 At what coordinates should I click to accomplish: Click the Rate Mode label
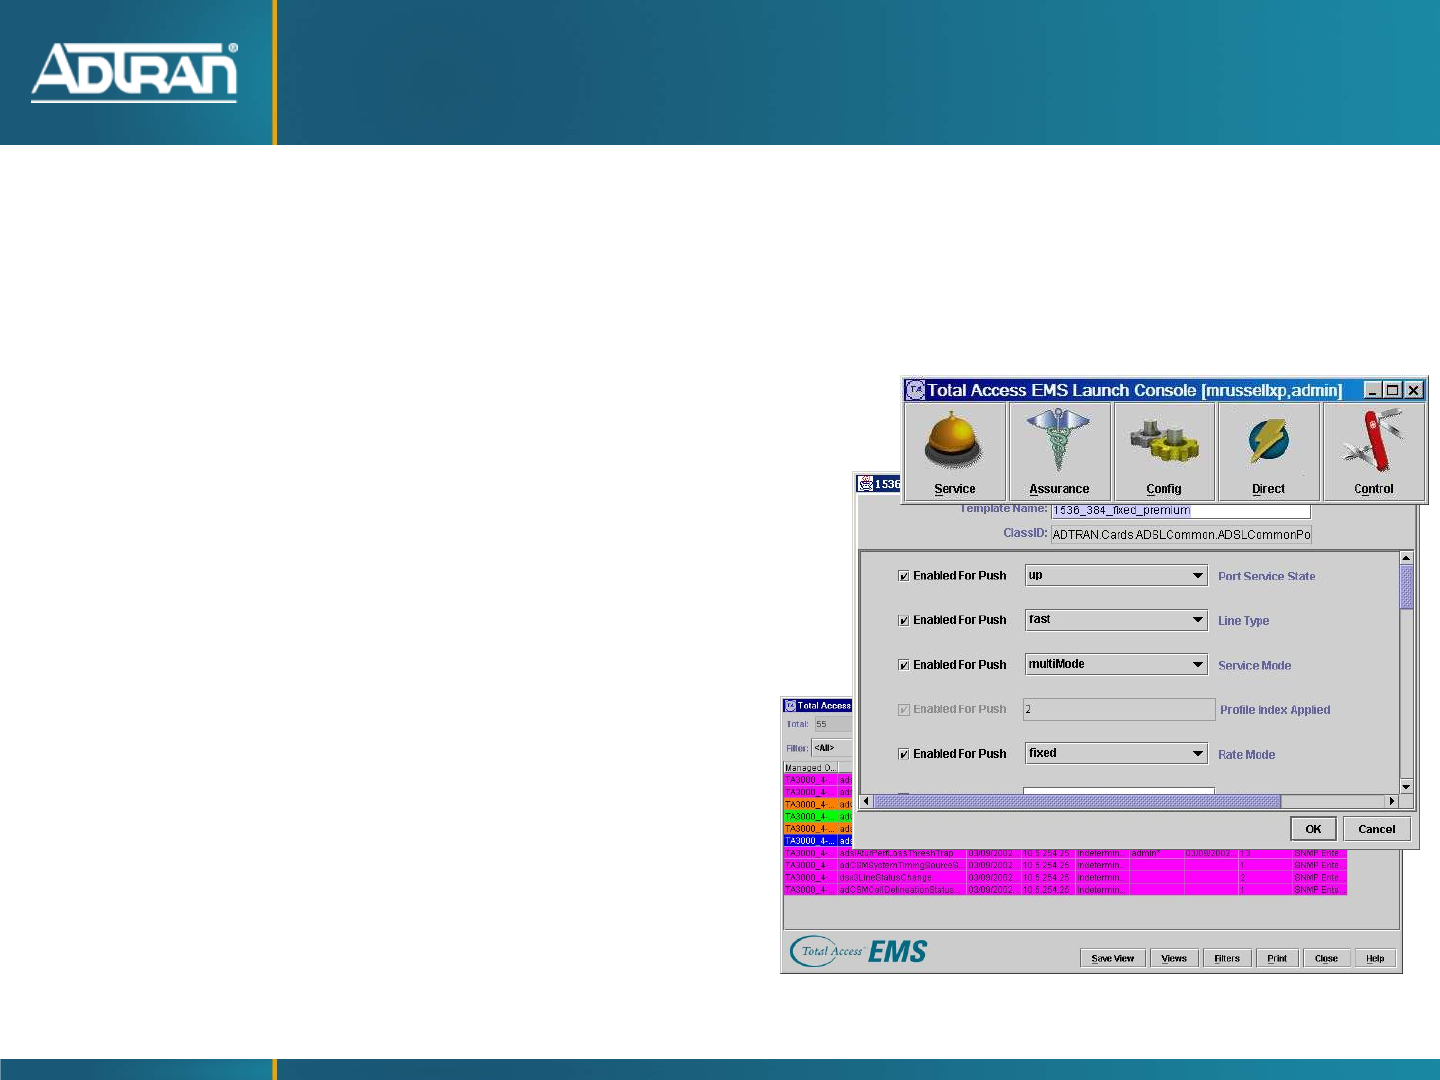[x=1246, y=755]
